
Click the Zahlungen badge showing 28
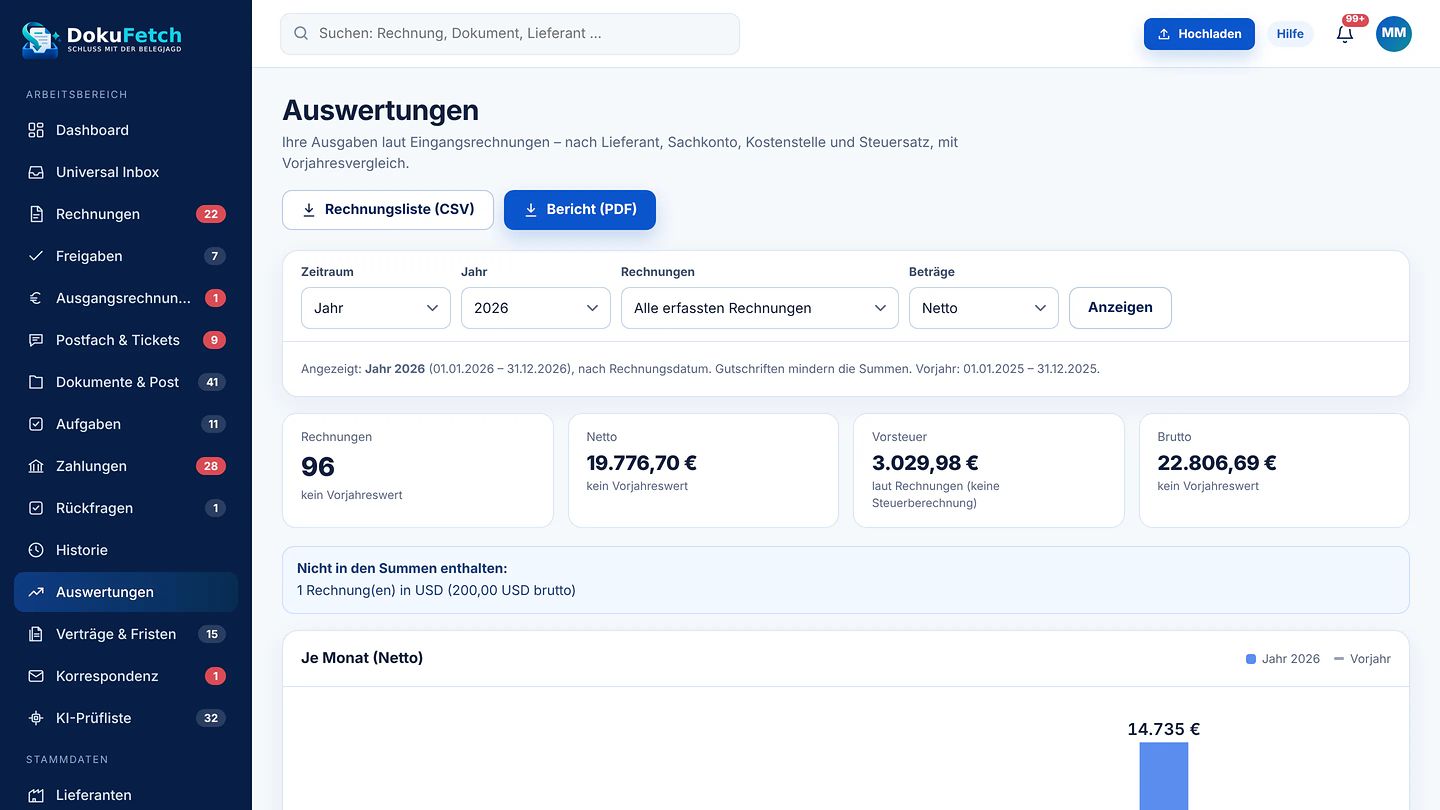tap(211, 466)
